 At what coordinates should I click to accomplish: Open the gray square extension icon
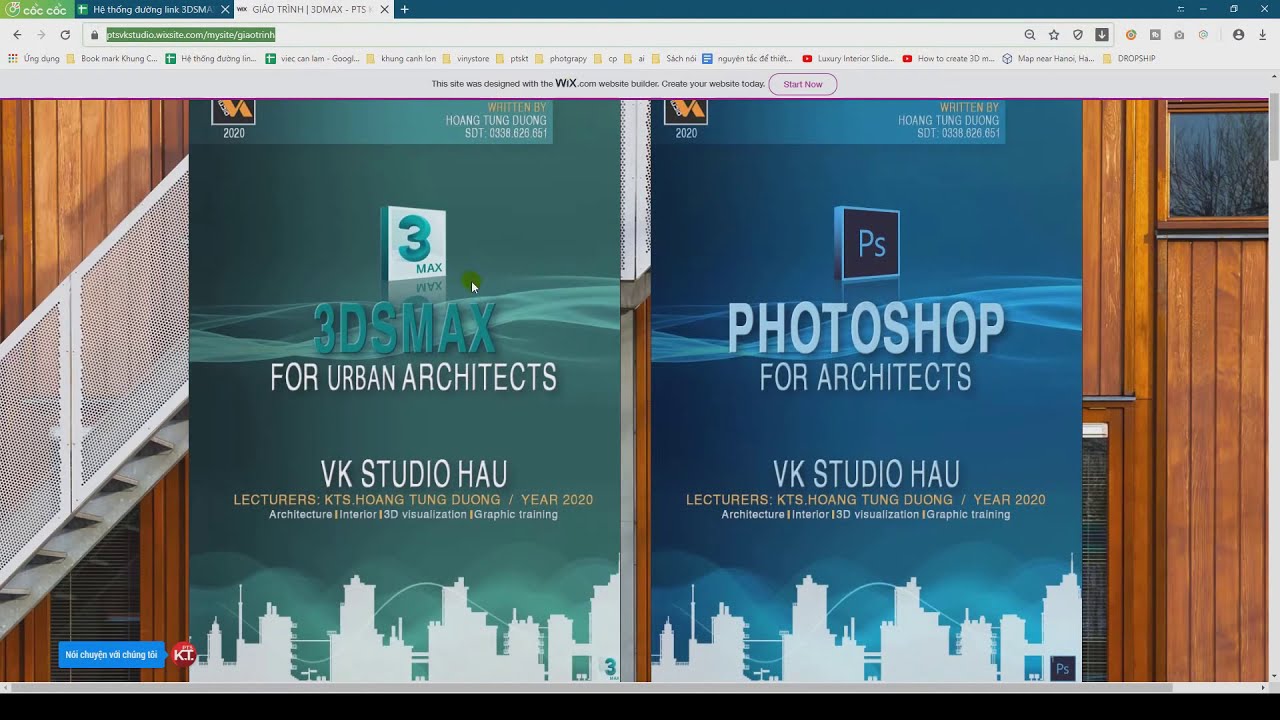(x=1155, y=34)
